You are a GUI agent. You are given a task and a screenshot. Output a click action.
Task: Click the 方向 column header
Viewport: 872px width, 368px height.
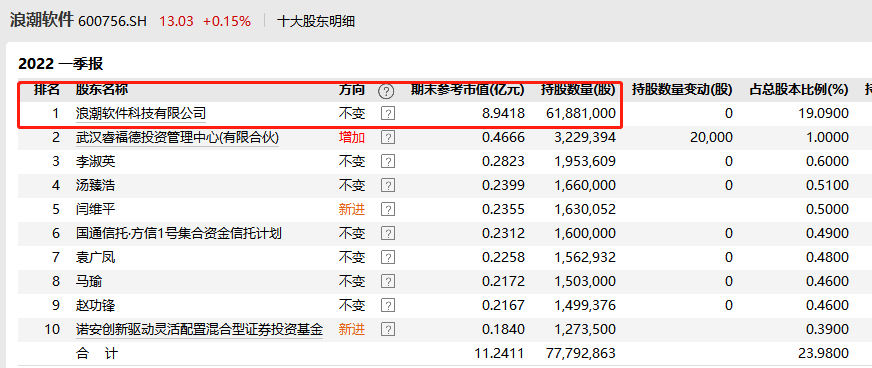click(352, 89)
